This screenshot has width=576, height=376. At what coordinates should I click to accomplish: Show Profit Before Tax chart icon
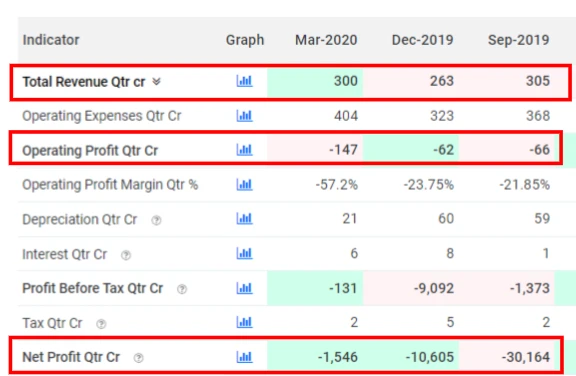pos(244,288)
